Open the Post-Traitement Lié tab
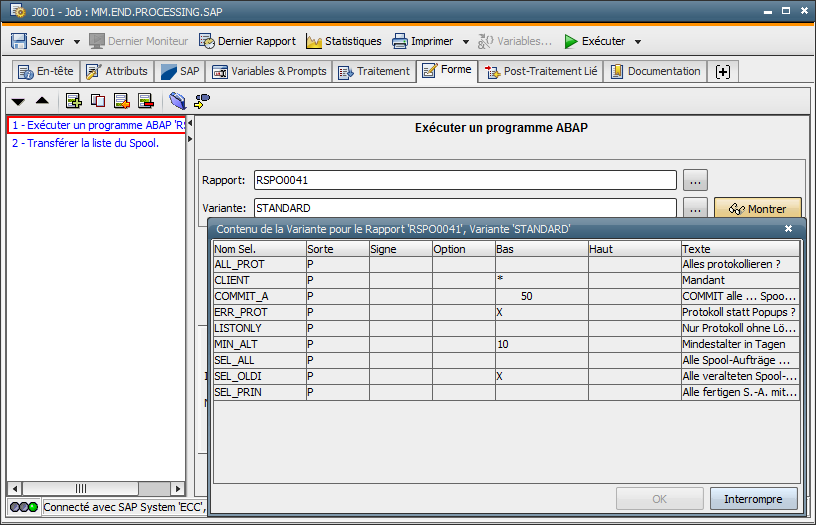Viewport: 816px width, 525px height. tap(541, 71)
